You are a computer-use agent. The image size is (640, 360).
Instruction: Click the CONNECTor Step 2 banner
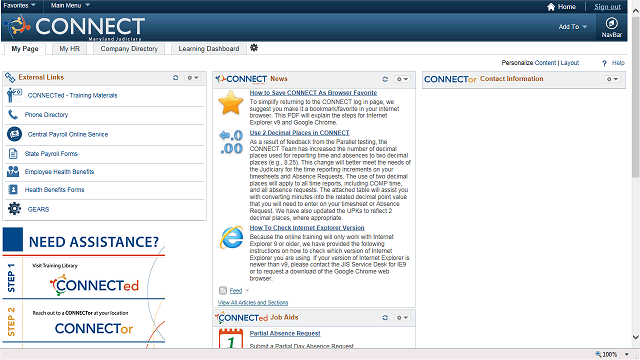coord(84,322)
